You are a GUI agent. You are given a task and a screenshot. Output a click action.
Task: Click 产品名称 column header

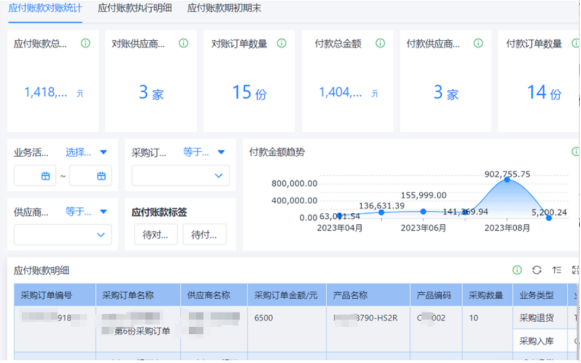pos(368,295)
